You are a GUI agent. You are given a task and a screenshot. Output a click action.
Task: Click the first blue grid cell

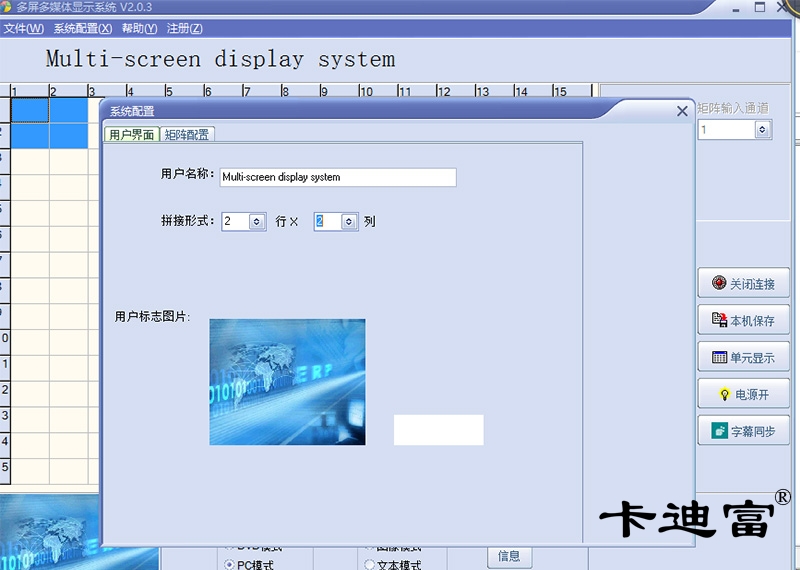click(30, 110)
